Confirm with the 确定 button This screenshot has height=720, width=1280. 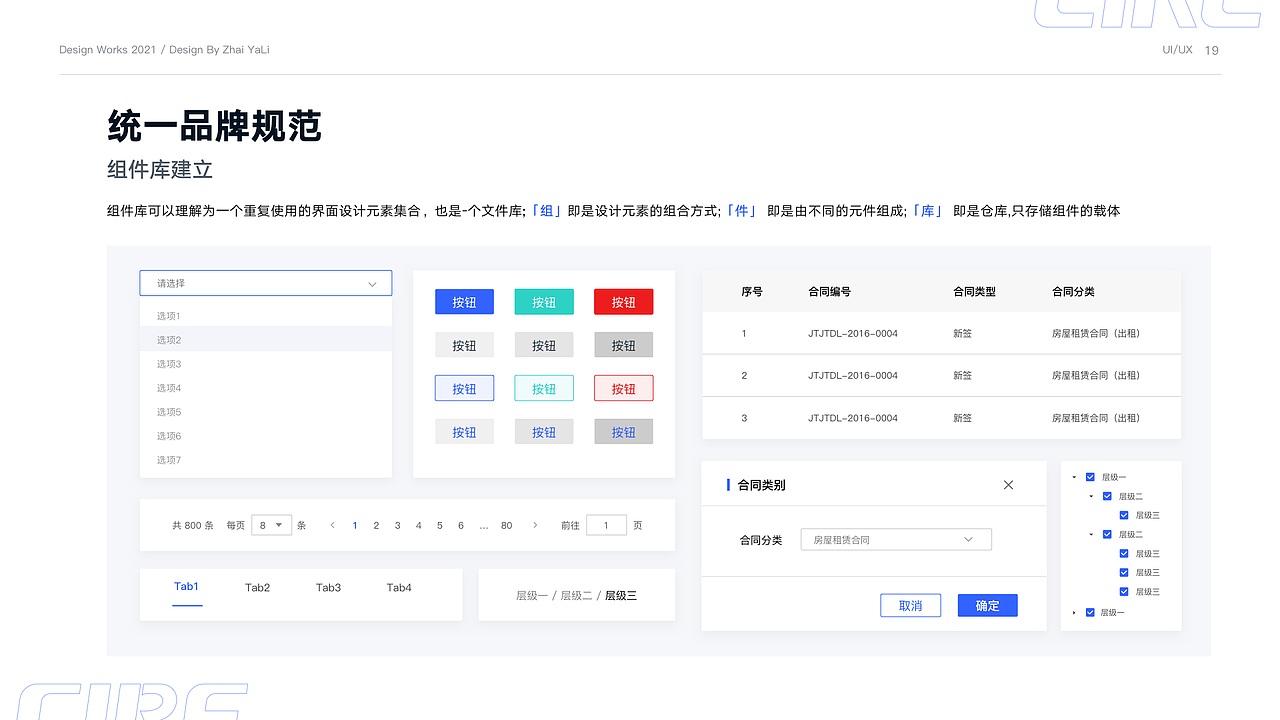point(988,605)
